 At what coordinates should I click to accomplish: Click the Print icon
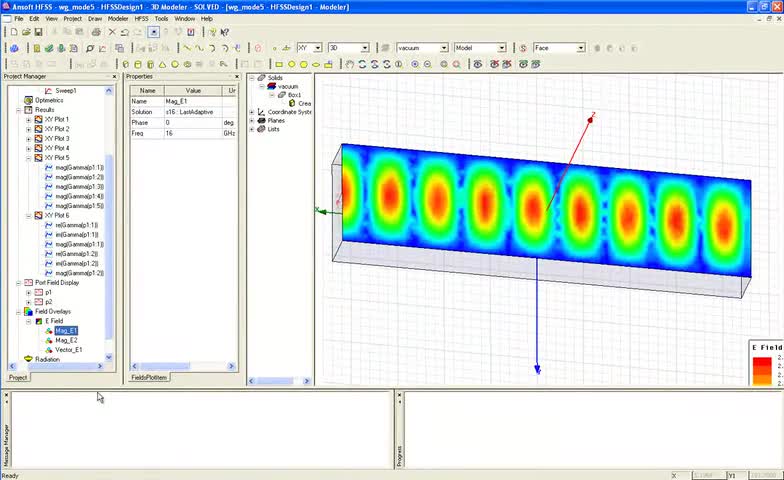96,32
